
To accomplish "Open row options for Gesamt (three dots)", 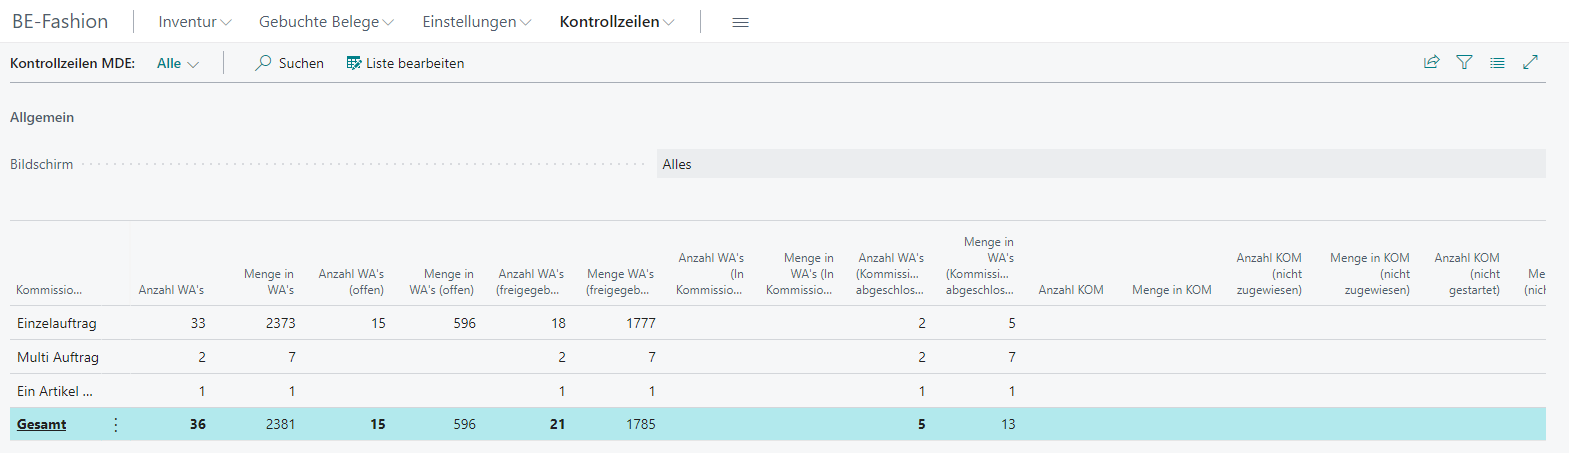I will click(116, 425).
